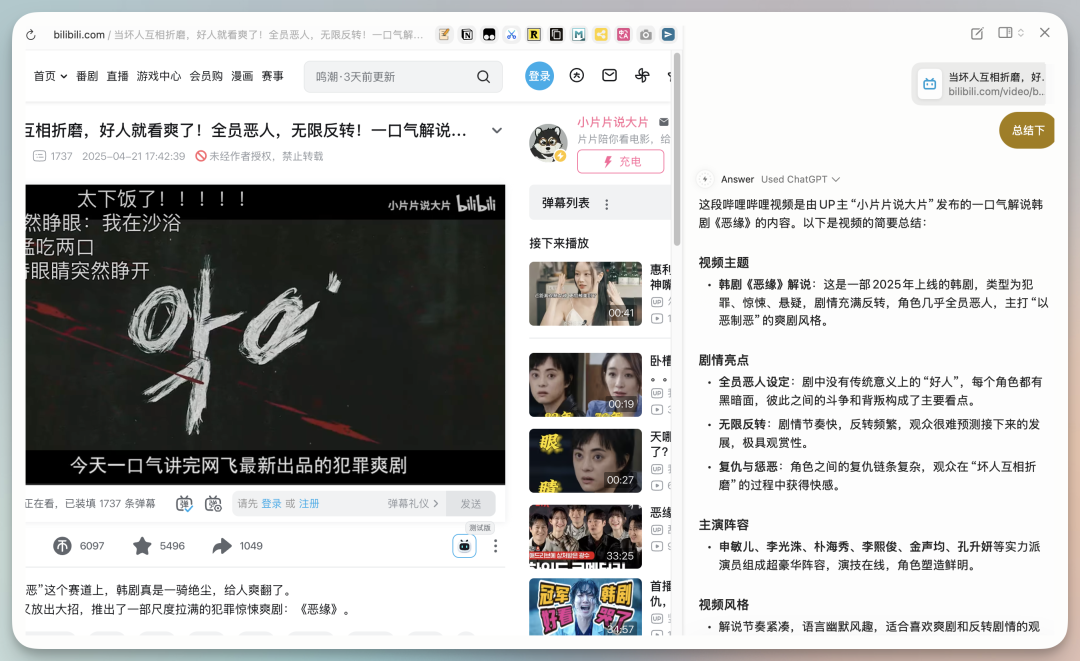Click the blue 登录 button
Viewport: 1080px width, 661px height.
coord(539,76)
